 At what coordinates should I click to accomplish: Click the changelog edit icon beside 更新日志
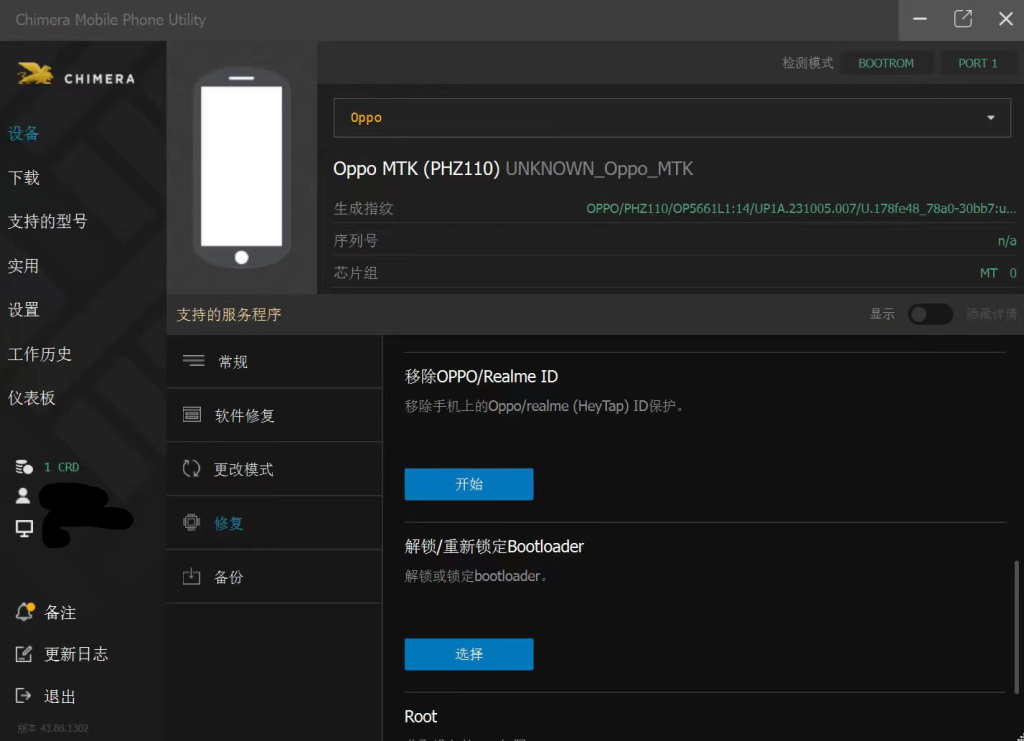24,654
